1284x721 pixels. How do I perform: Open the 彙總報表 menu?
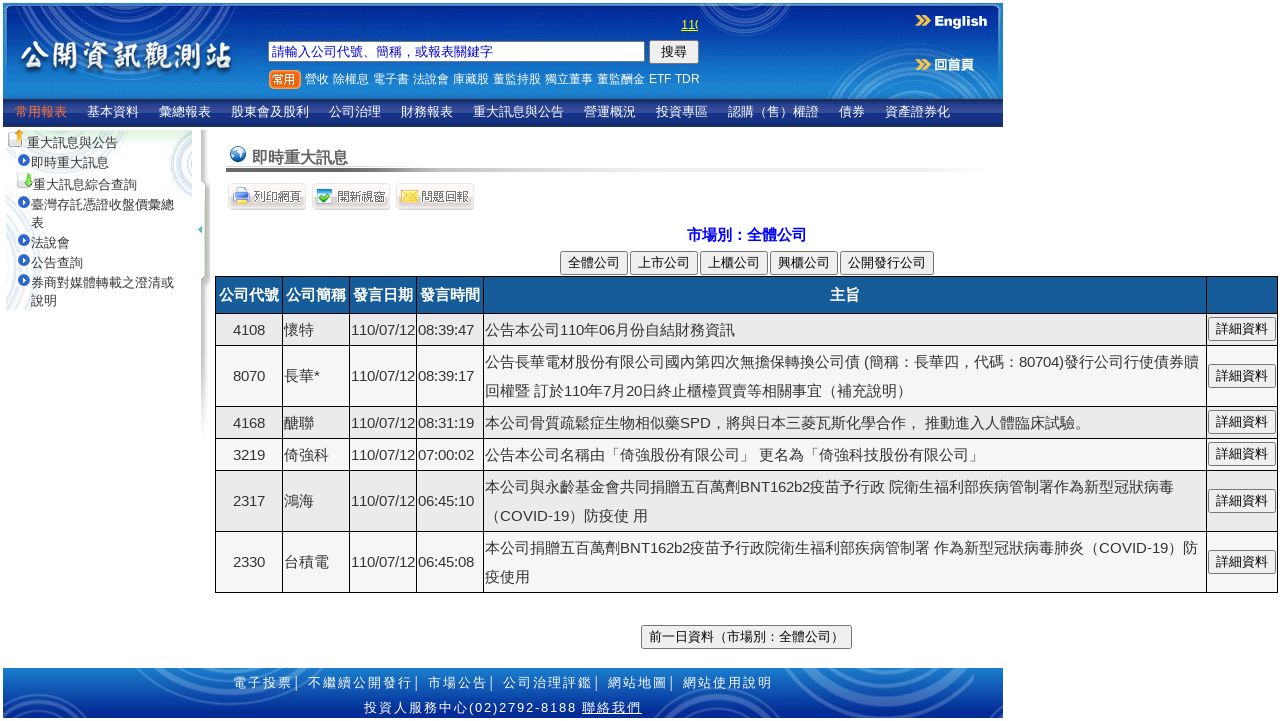[185, 112]
